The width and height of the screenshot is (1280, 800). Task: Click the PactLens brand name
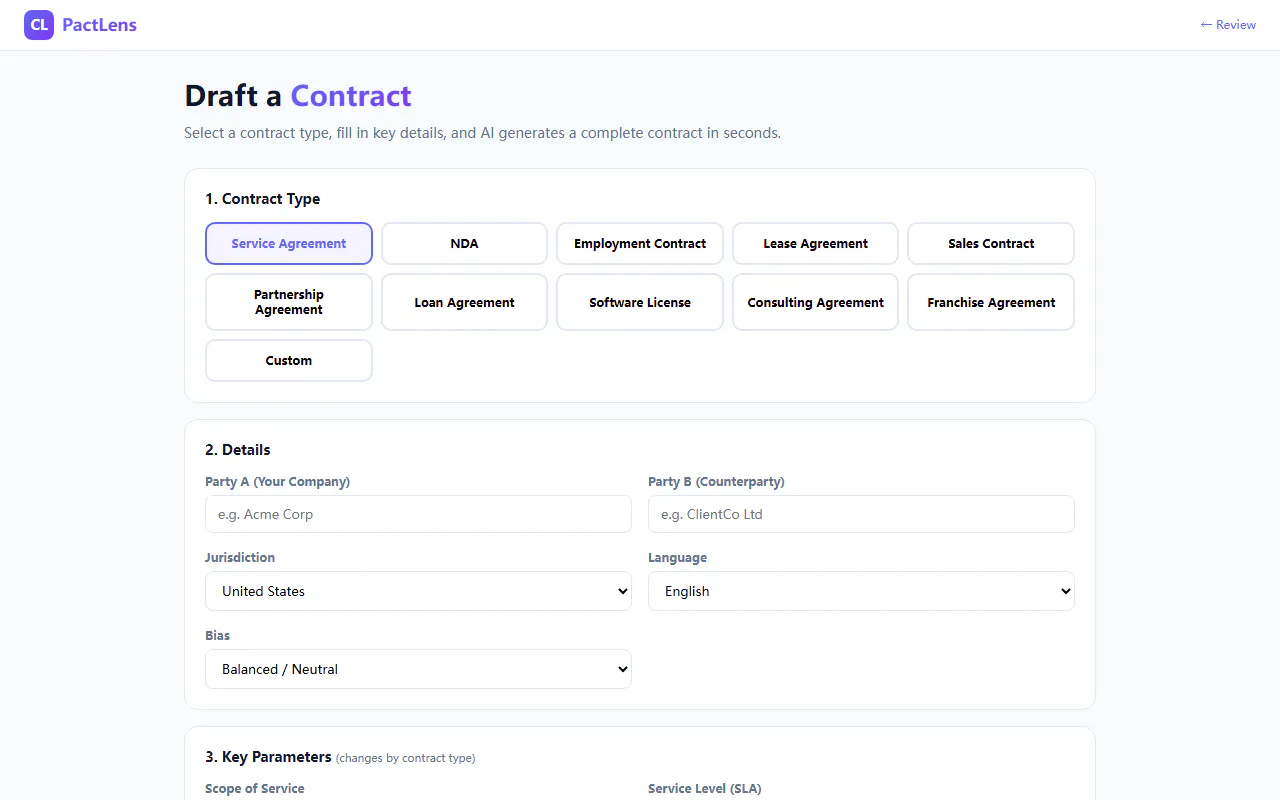click(99, 25)
